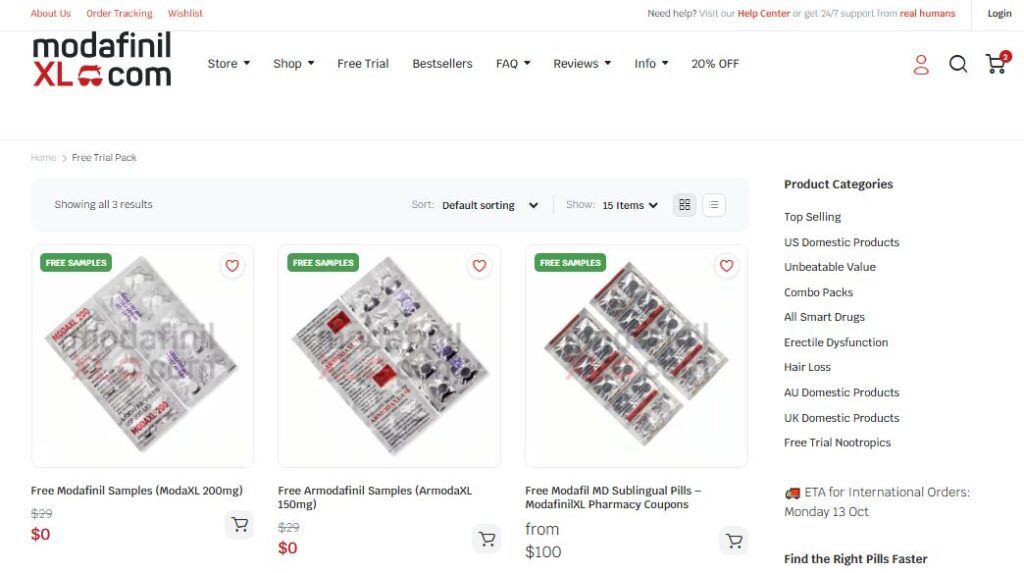The image size is (1024, 573).
Task: Open the shopping cart in header
Action: click(996, 64)
